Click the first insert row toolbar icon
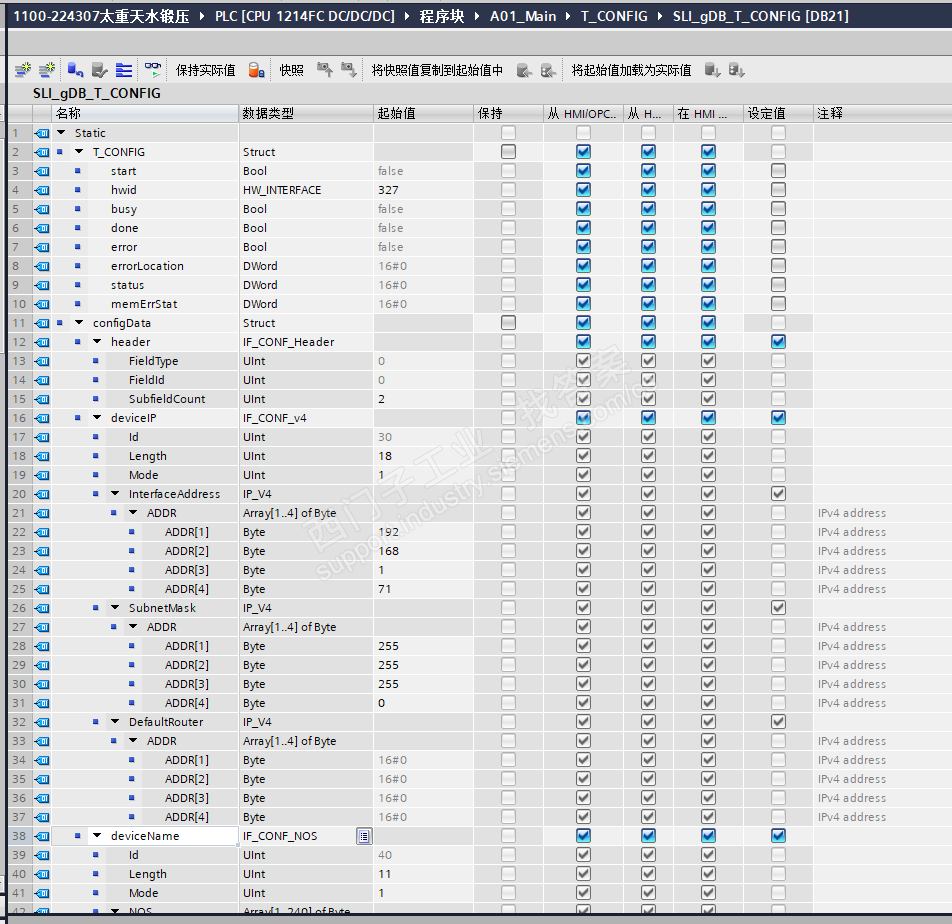Image resolution: width=952 pixels, height=924 pixels. (x=22, y=70)
